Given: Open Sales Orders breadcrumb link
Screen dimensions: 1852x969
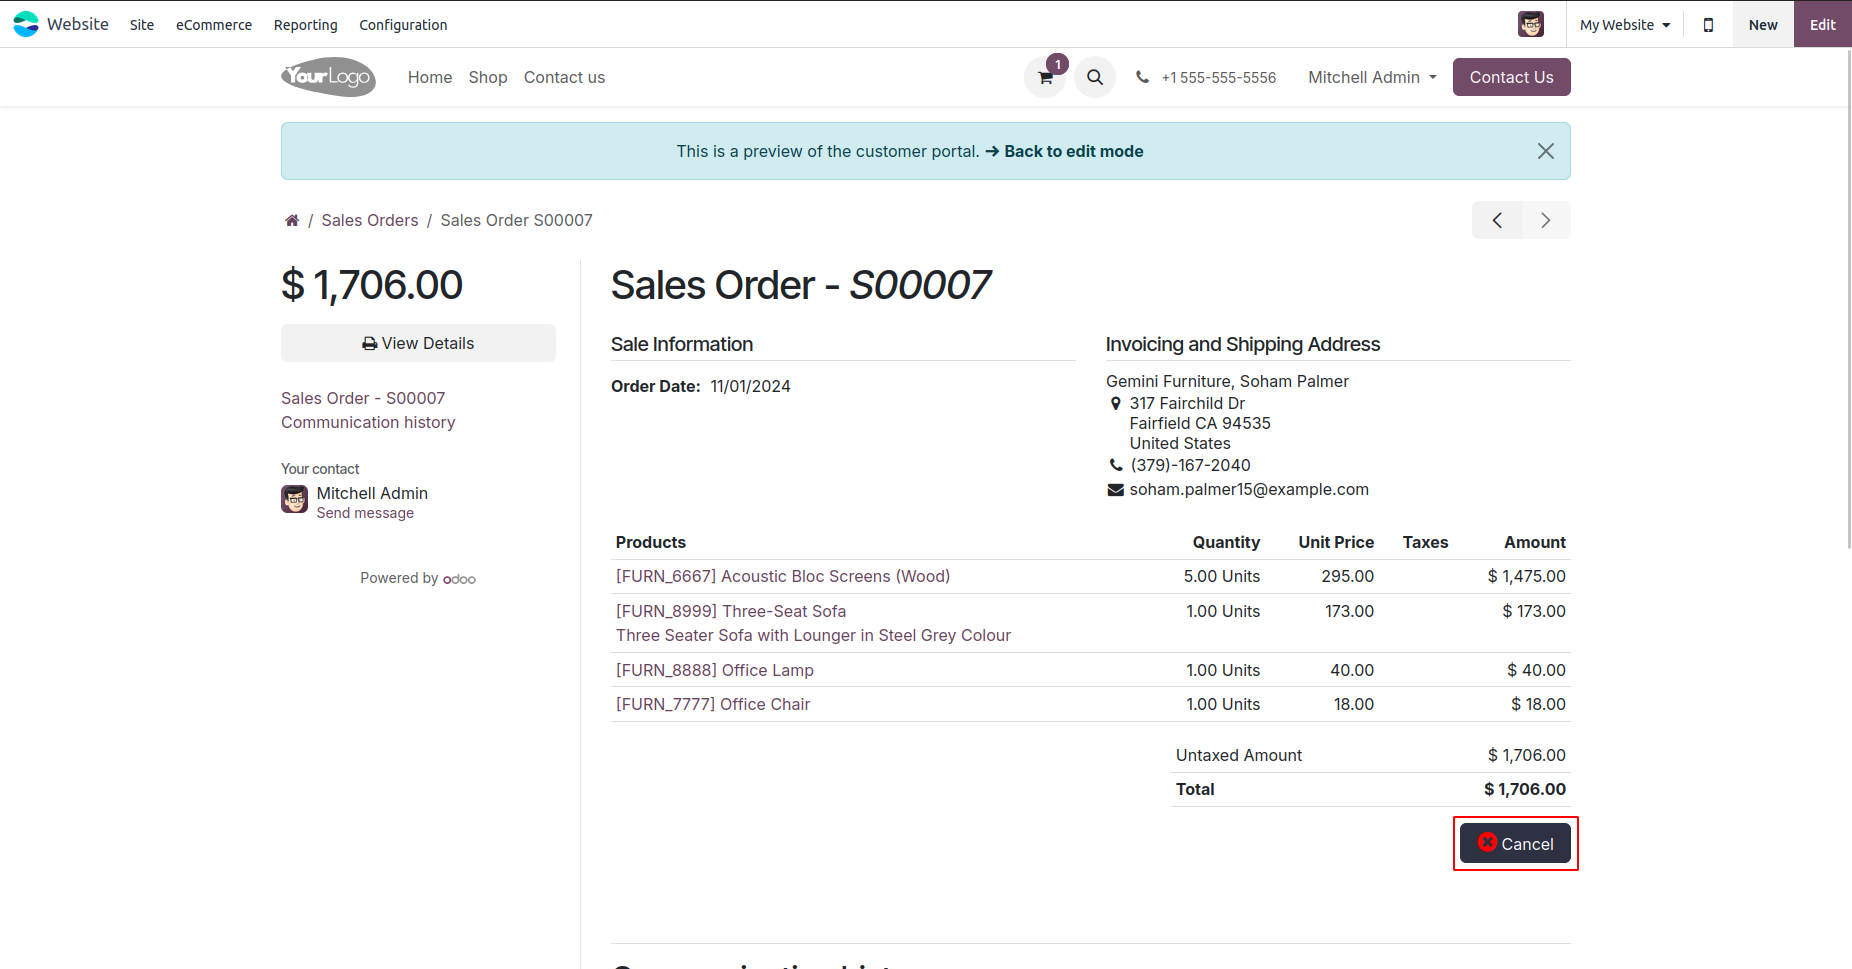Looking at the screenshot, I should (x=370, y=220).
